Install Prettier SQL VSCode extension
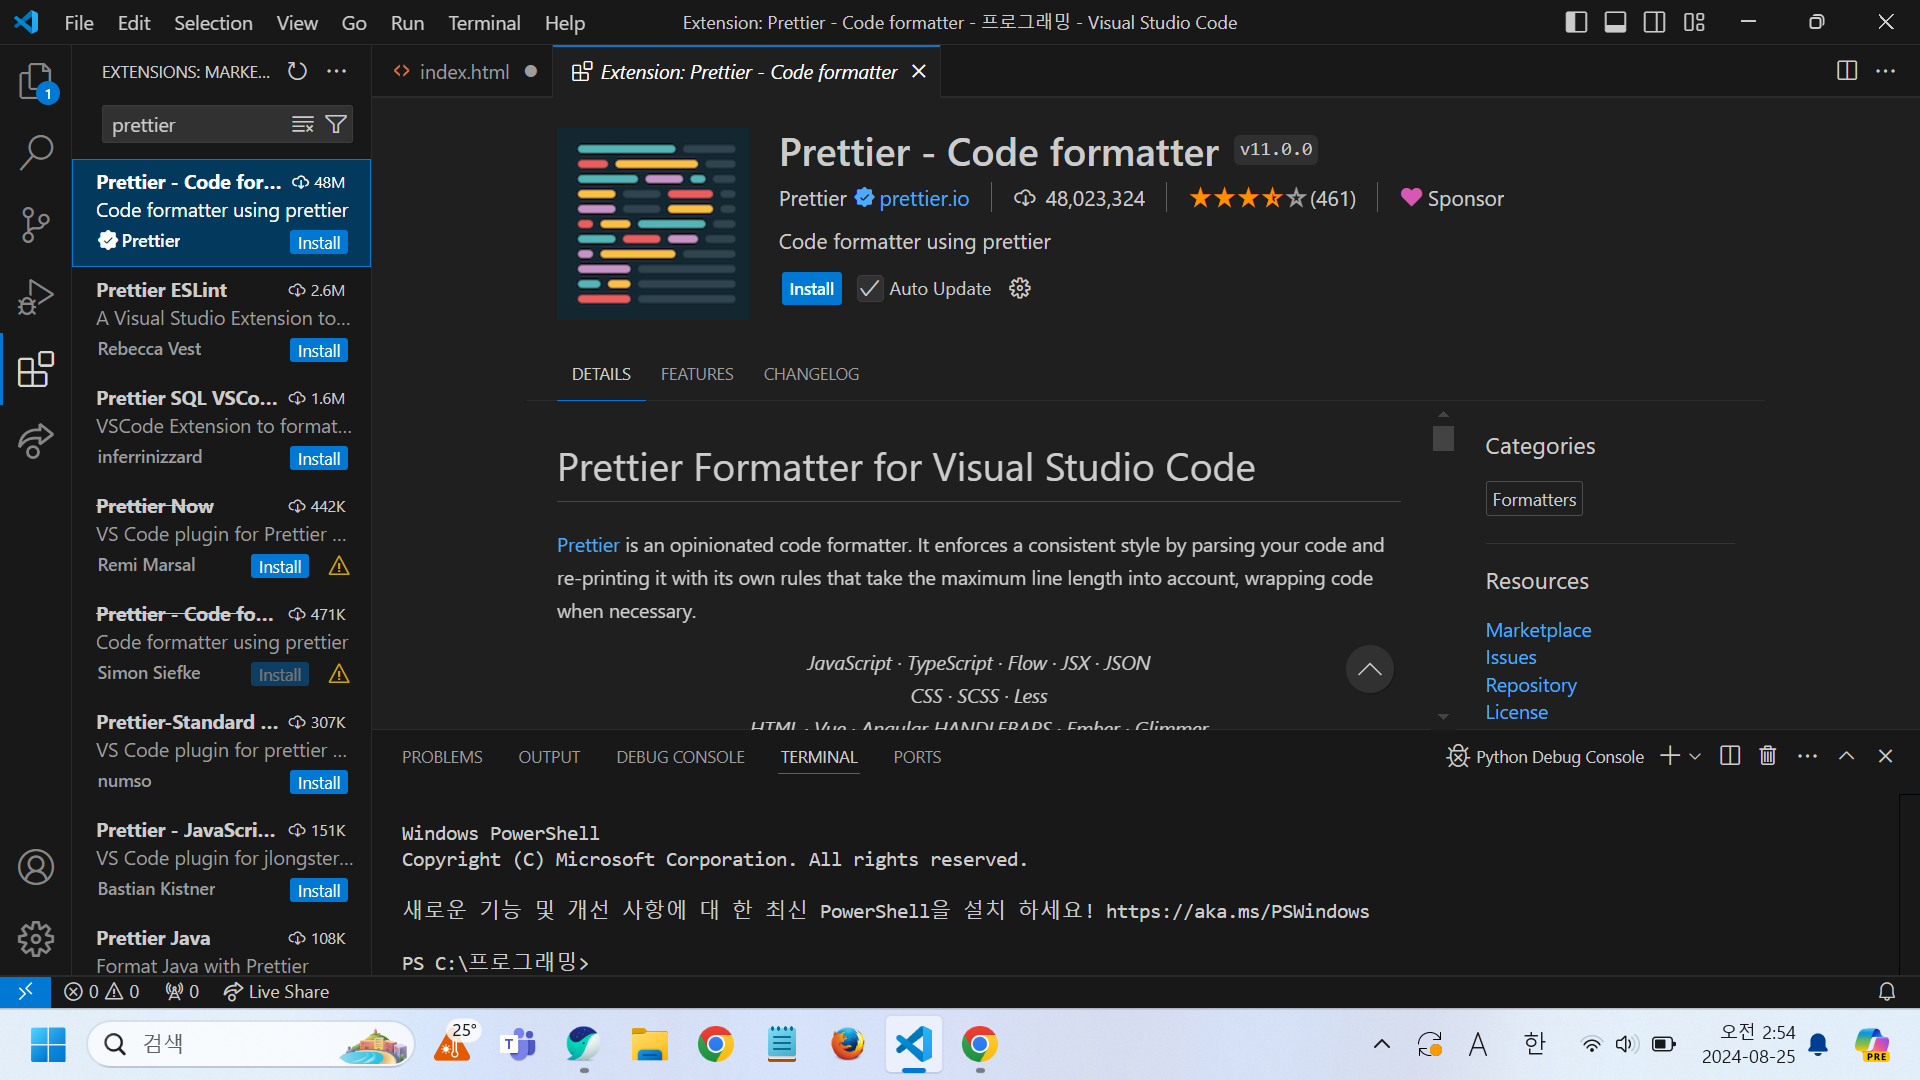Screen dimensions: 1920x1080 click(x=319, y=459)
